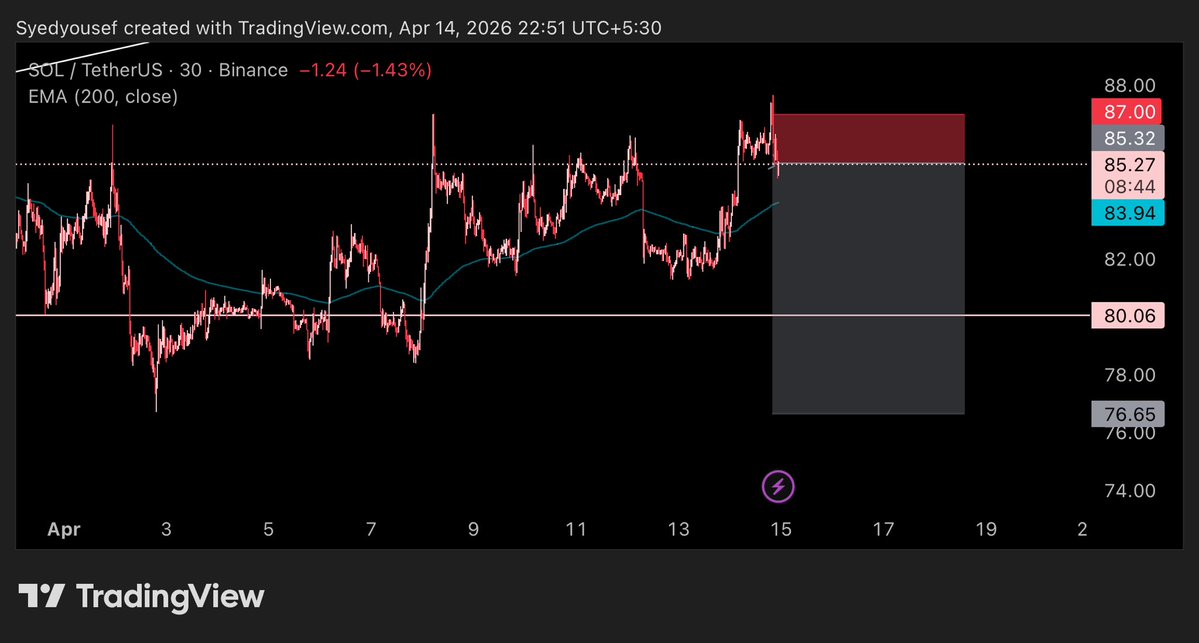This screenshot has width=1199, height=643.
Task: Select the gray 76.65 target price label
Action: [1130, 412]
